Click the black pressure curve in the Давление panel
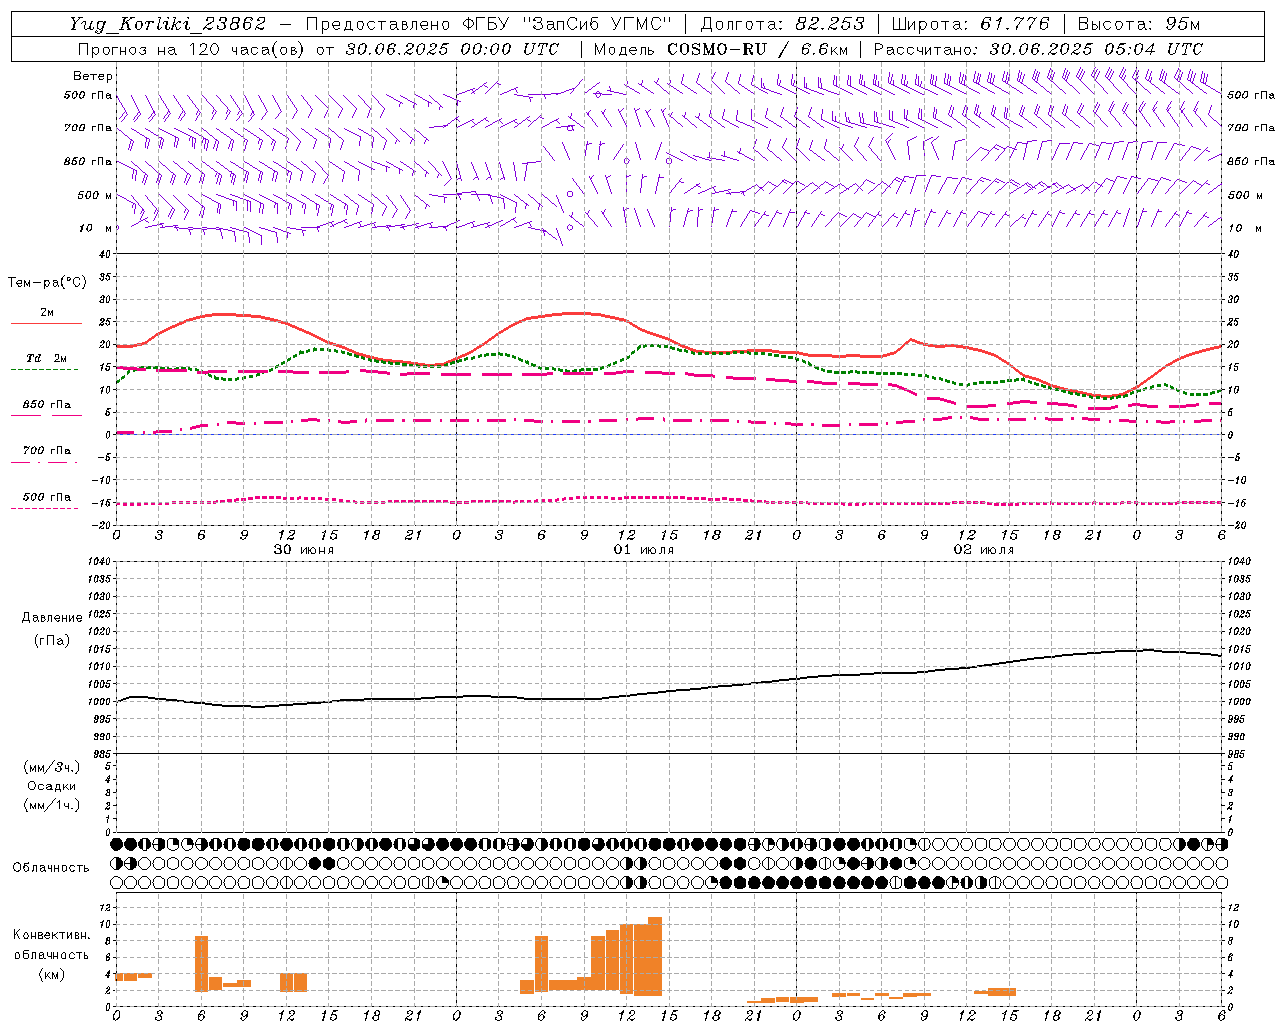Viewport: 1280px width, 1024px height. click(668, 690)
